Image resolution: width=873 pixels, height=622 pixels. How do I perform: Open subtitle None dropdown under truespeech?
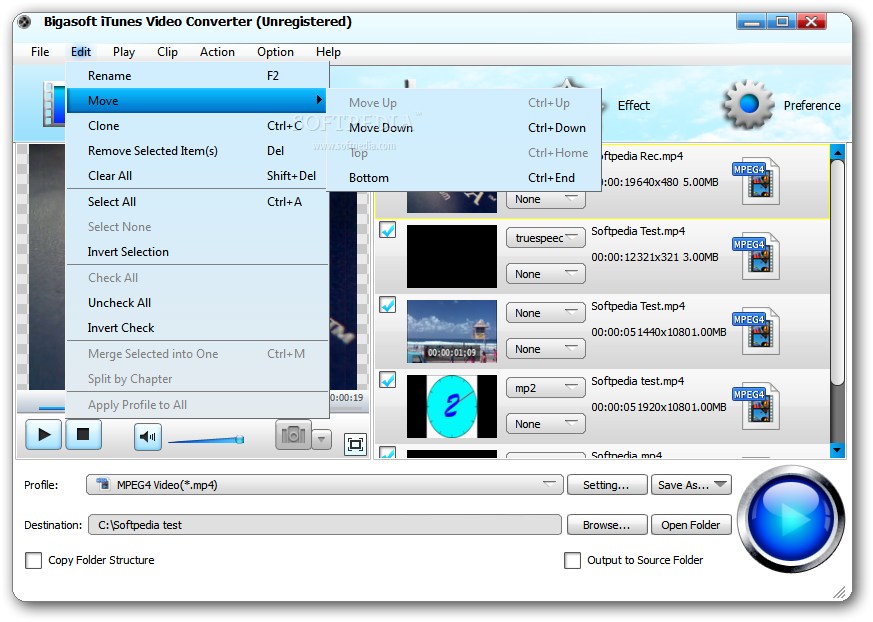(546, 274)
